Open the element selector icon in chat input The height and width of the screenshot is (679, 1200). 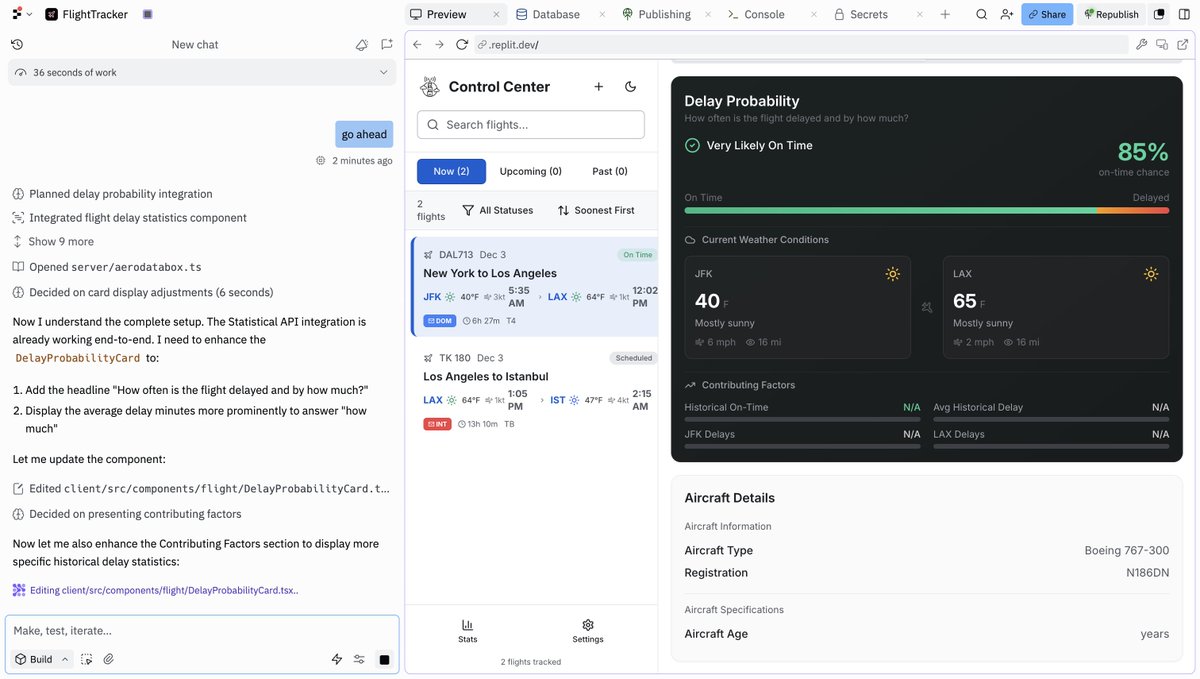pyautogui.click(x=87, y=658)
